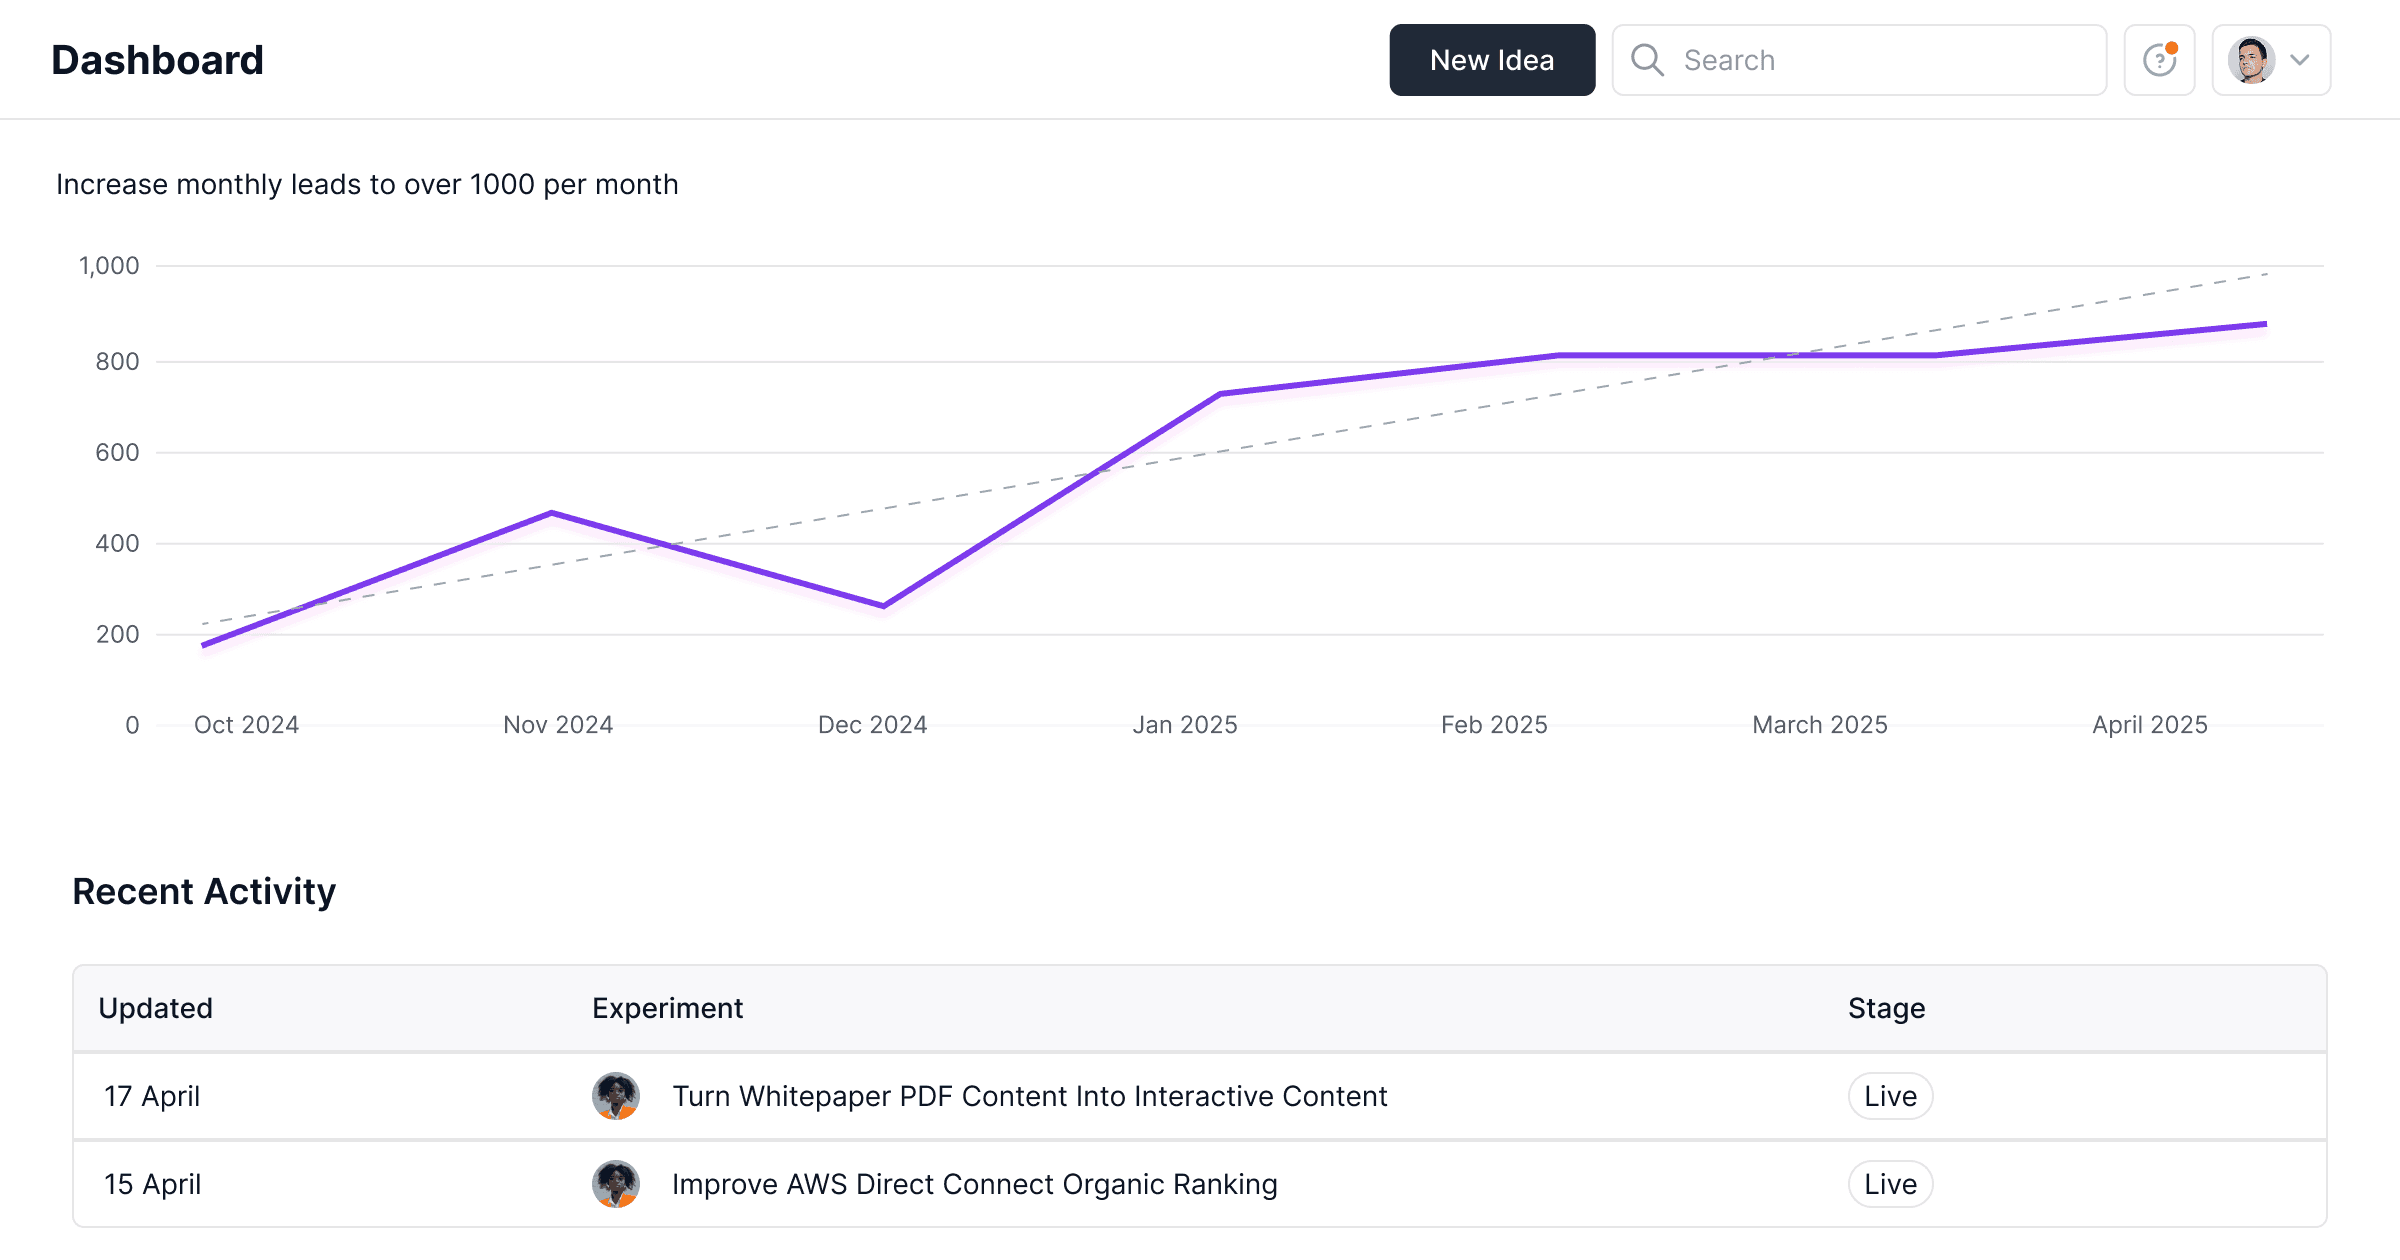Click author avatar on AWS Direct Connect experiment
Screen dimensions: 2400x1260
[616, 1184]
